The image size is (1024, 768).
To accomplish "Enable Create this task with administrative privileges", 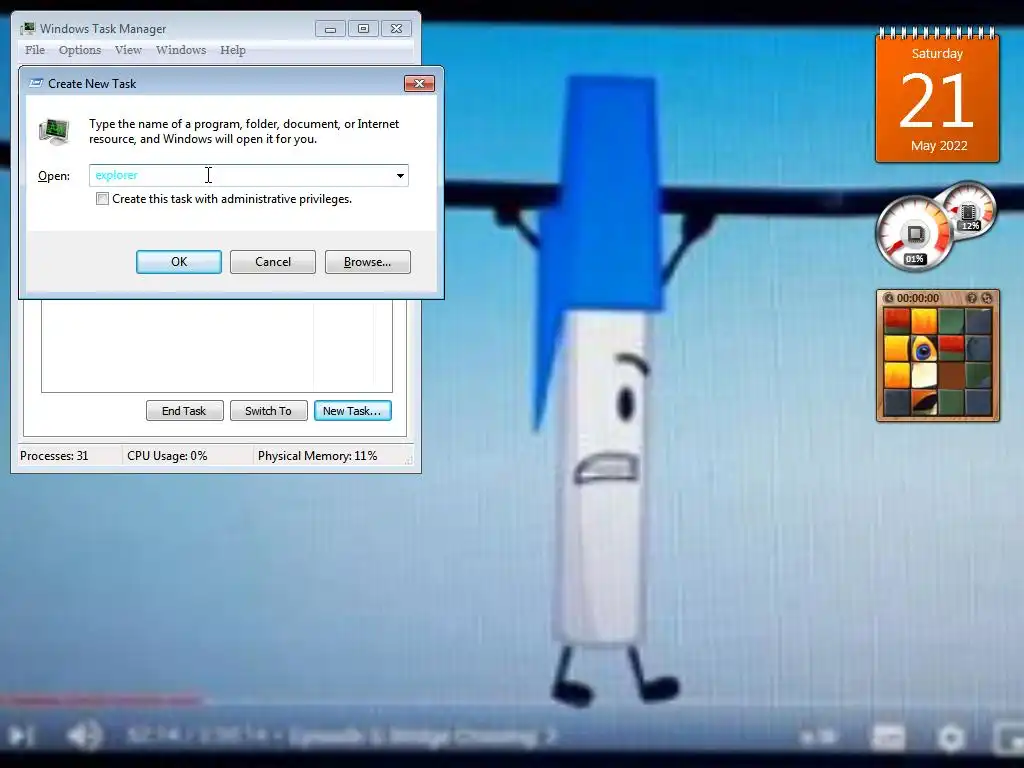I will pyautogui.click(x=103, y=199).
